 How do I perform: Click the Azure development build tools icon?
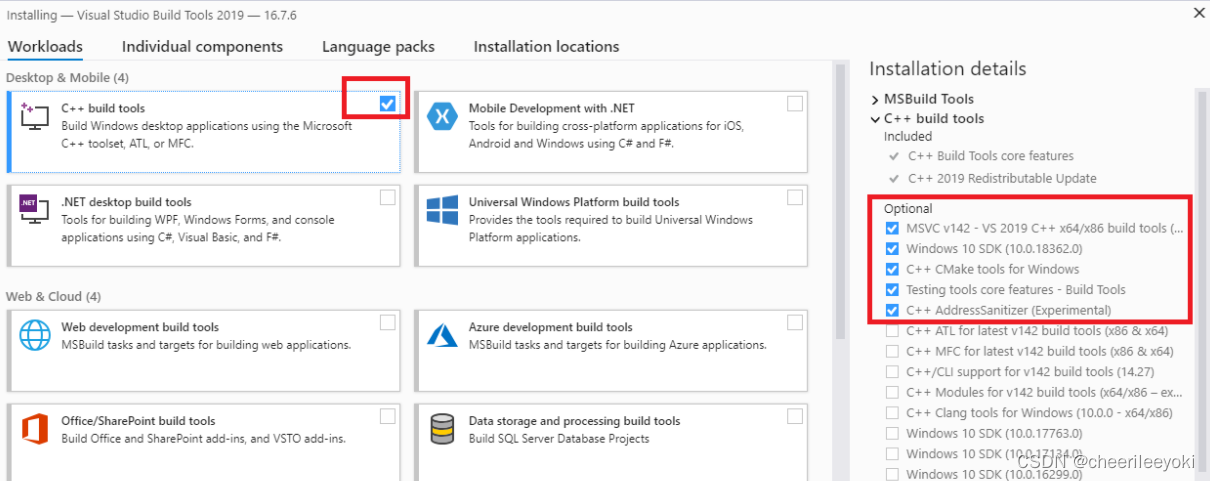442,335
